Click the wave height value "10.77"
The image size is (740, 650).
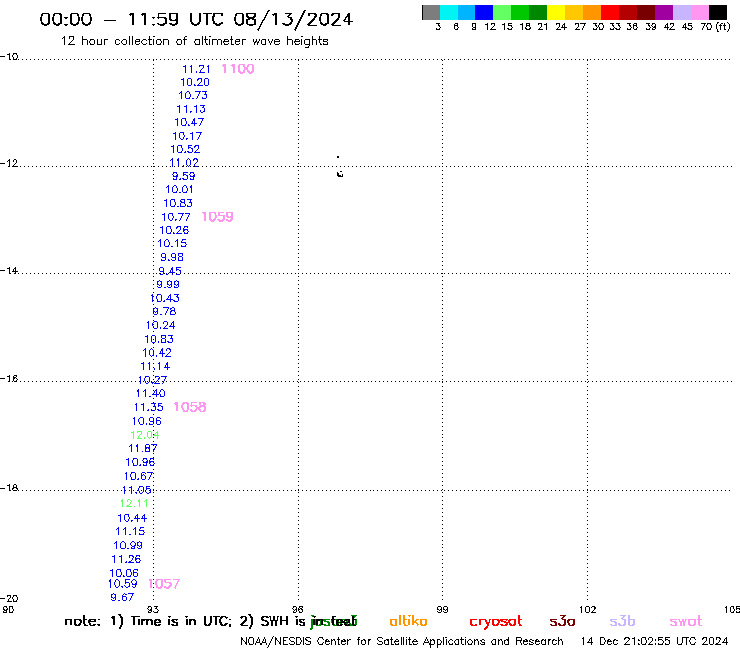coord(176,217)
